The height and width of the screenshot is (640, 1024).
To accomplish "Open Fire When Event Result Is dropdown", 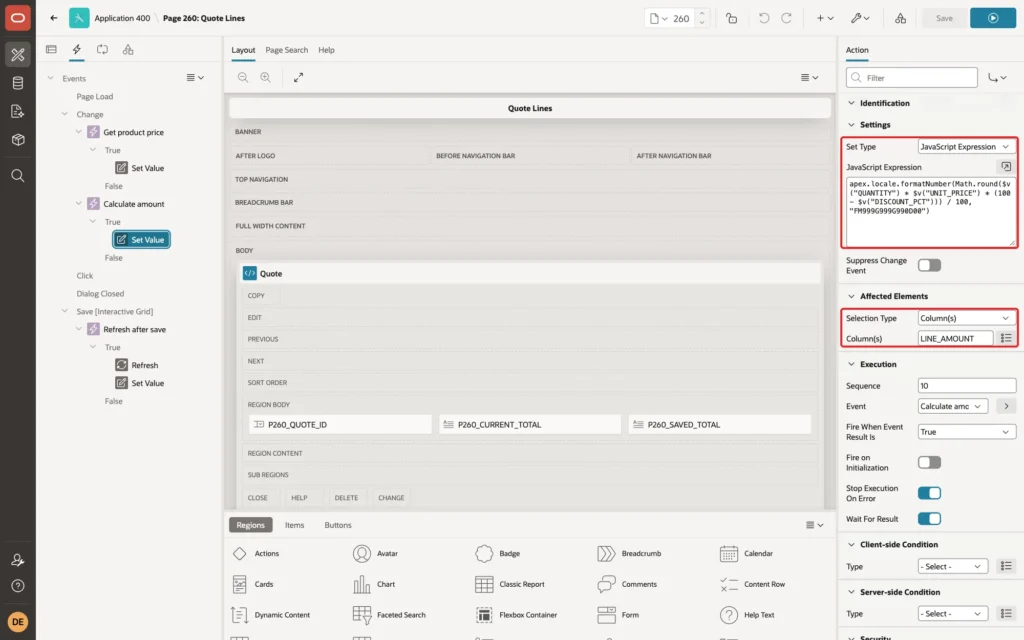I will click(x=966, y=432).
